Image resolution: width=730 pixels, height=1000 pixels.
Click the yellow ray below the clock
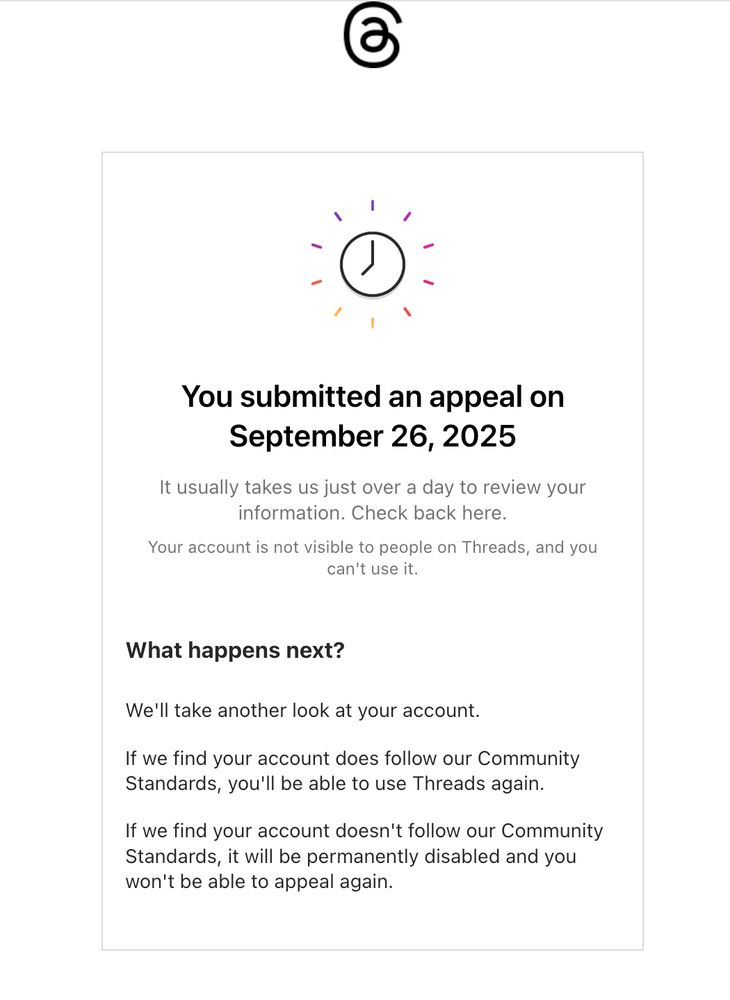[x=372, y=323]
